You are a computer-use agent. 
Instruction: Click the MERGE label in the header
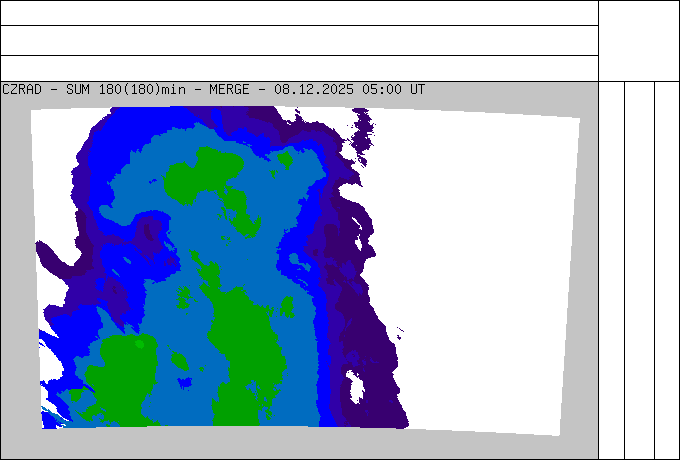click(229, 89)
